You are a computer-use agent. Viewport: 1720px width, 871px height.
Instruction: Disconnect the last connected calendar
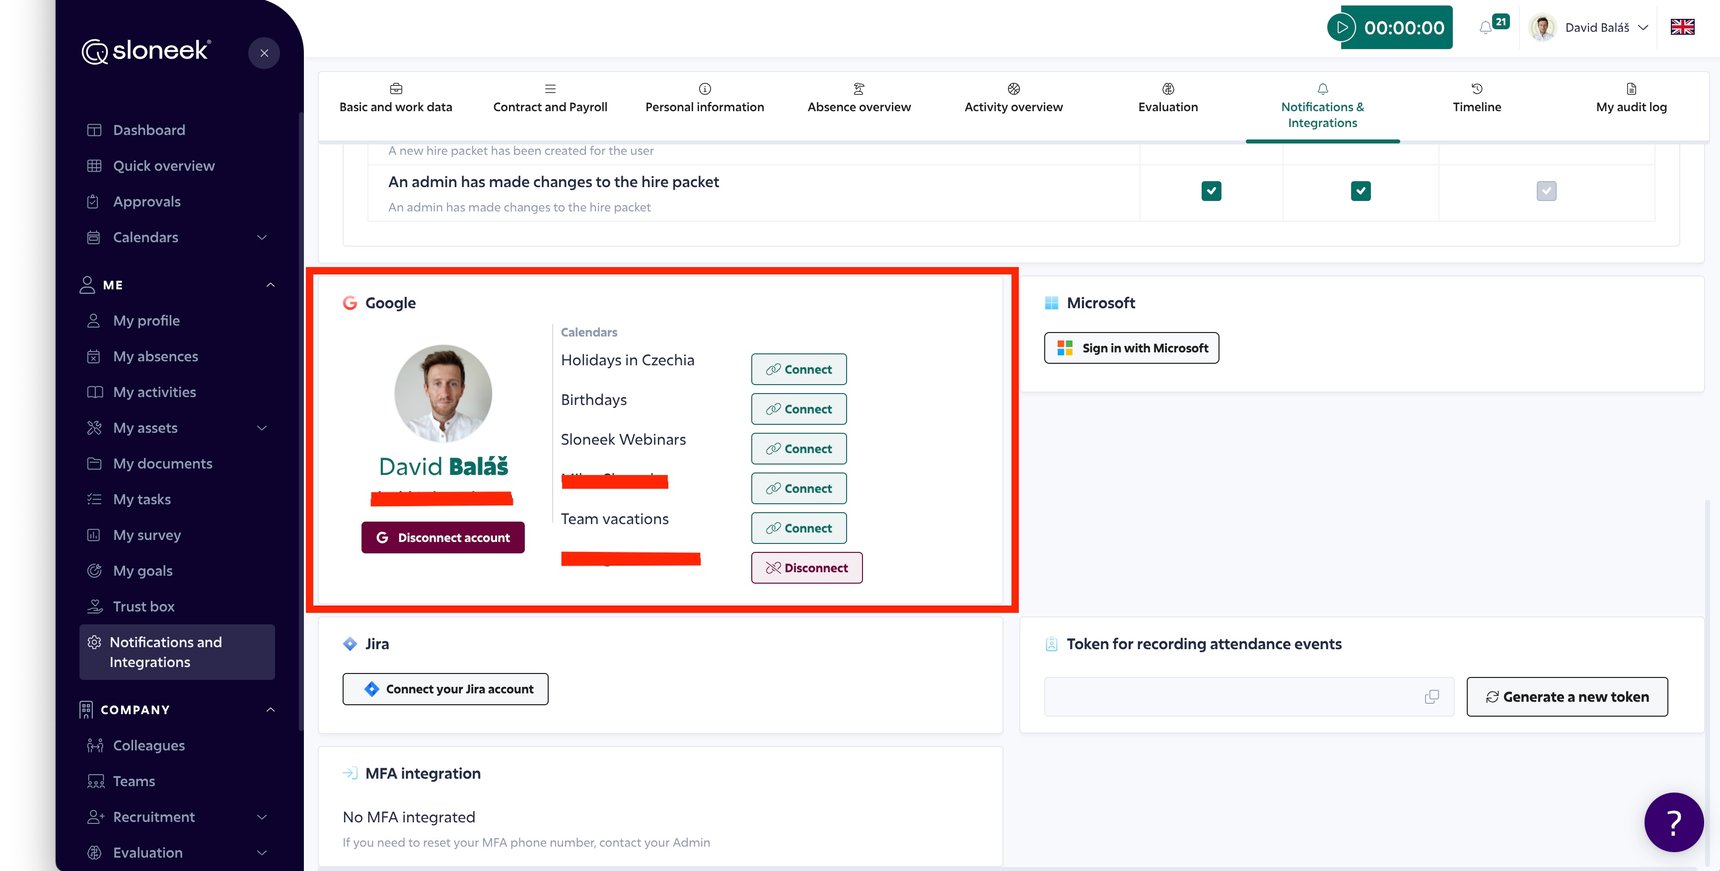coord(807,568)
